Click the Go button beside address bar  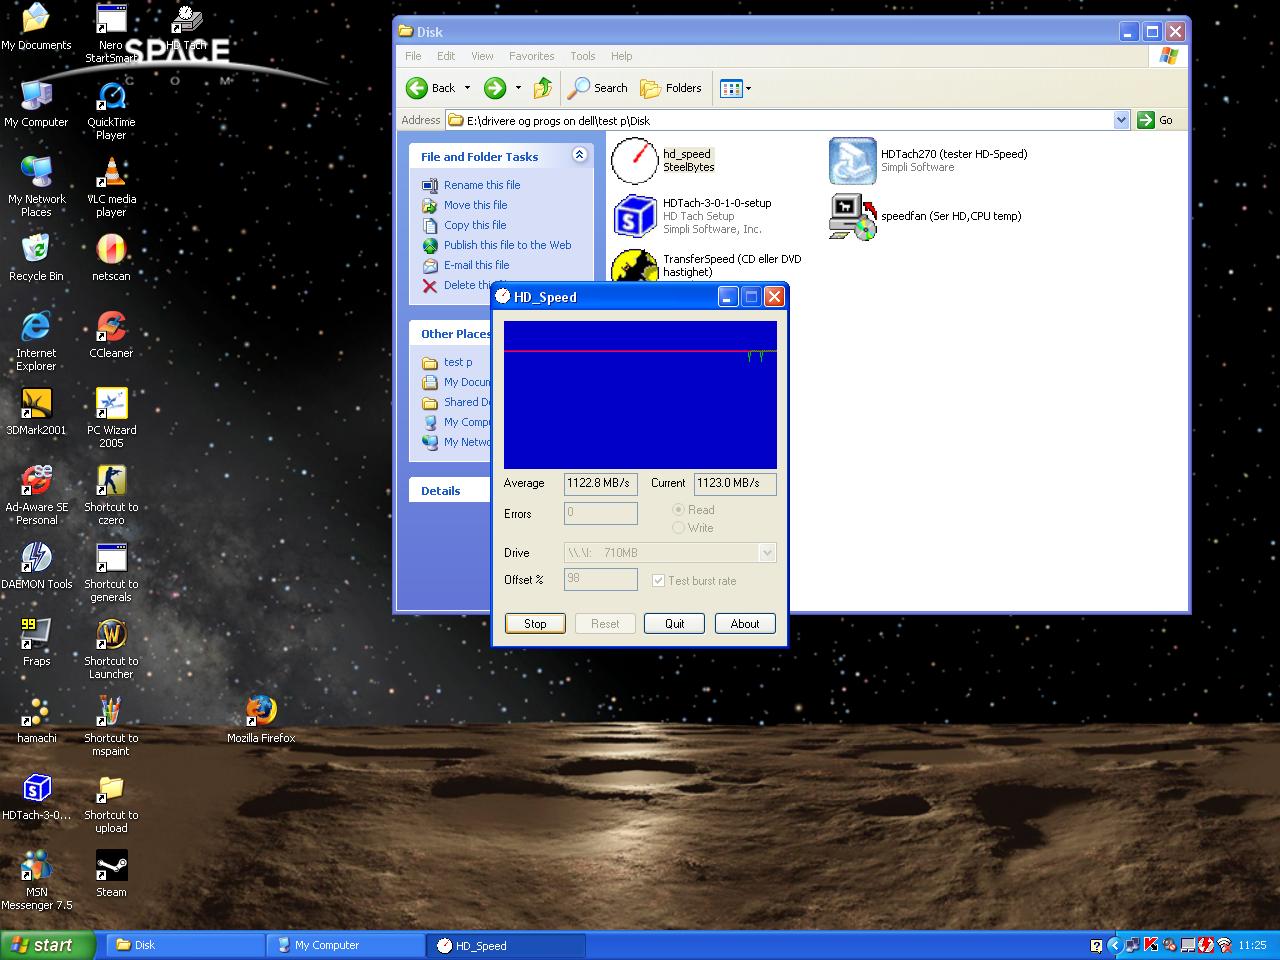pyautogui.click(x=1156, y=120)
